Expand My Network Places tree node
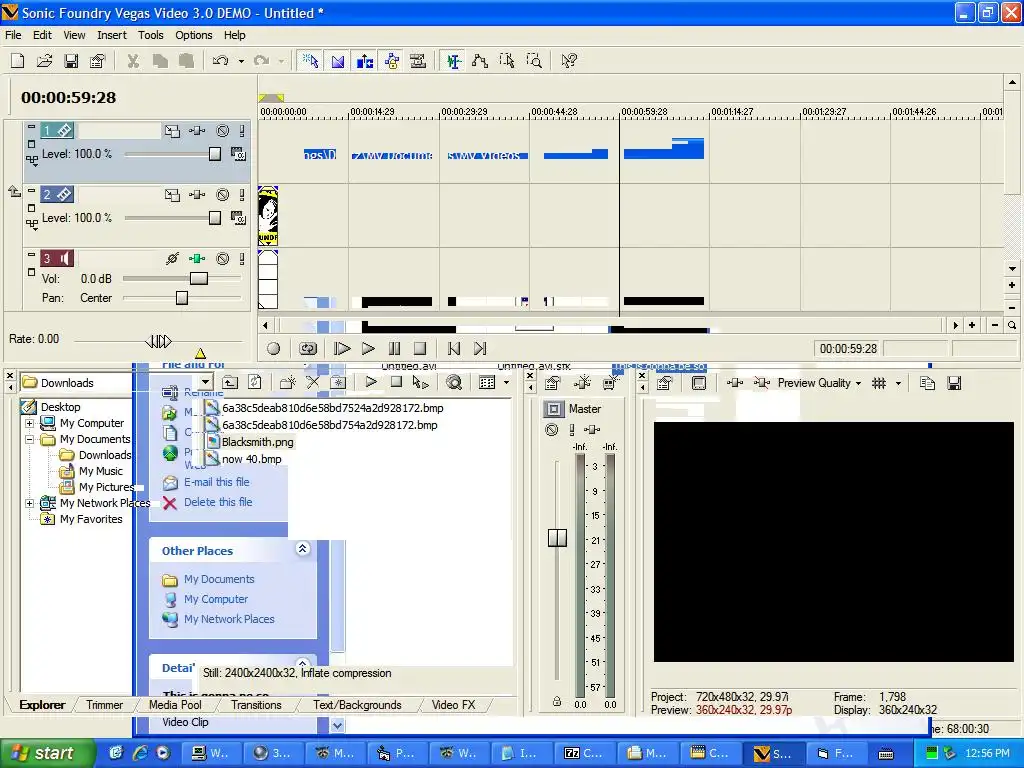The height and width of the screenshot is (768, 1024). [29, 504]
